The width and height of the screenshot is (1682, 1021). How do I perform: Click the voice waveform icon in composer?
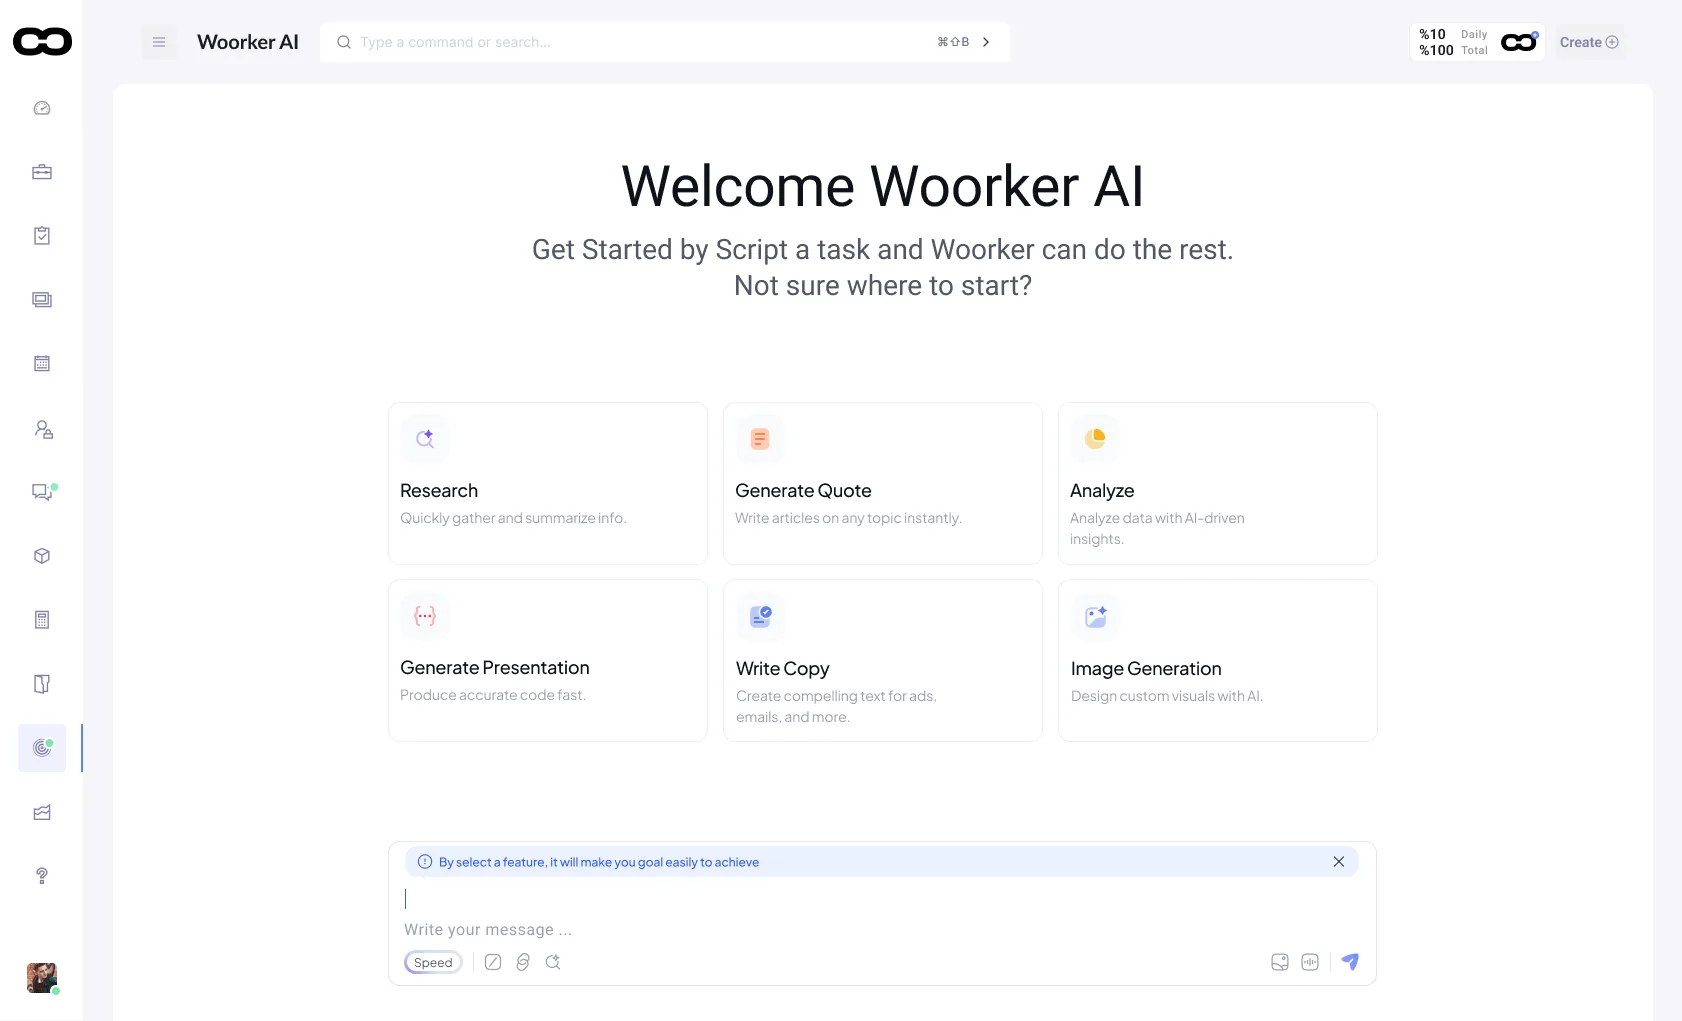(x=1310, y=962)
